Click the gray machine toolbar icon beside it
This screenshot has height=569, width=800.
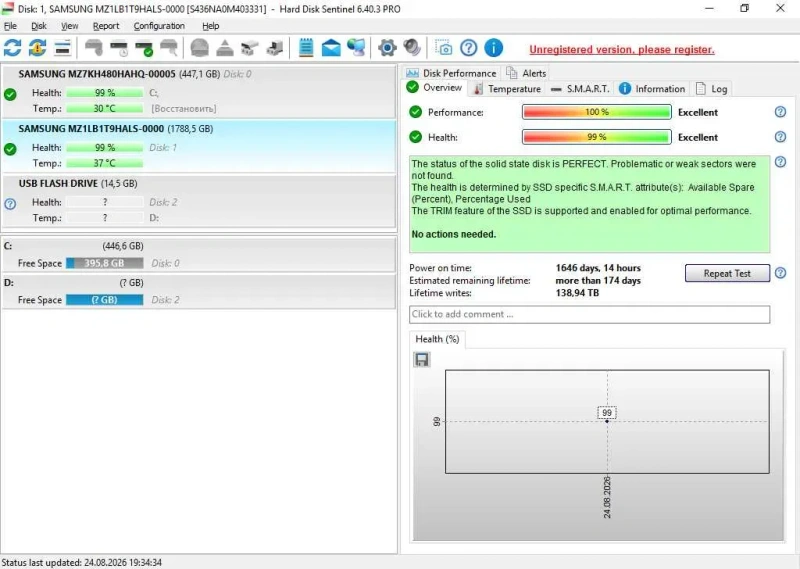click(x=274, y=48)
